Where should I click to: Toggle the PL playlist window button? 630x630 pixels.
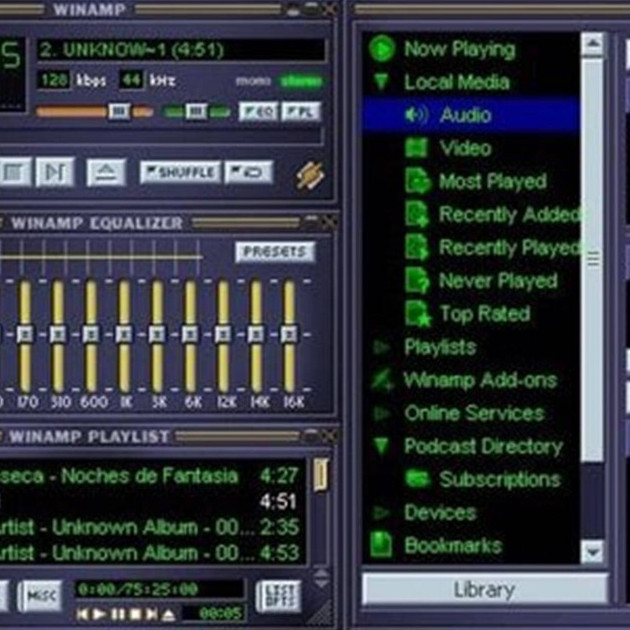tap(301, 111)
